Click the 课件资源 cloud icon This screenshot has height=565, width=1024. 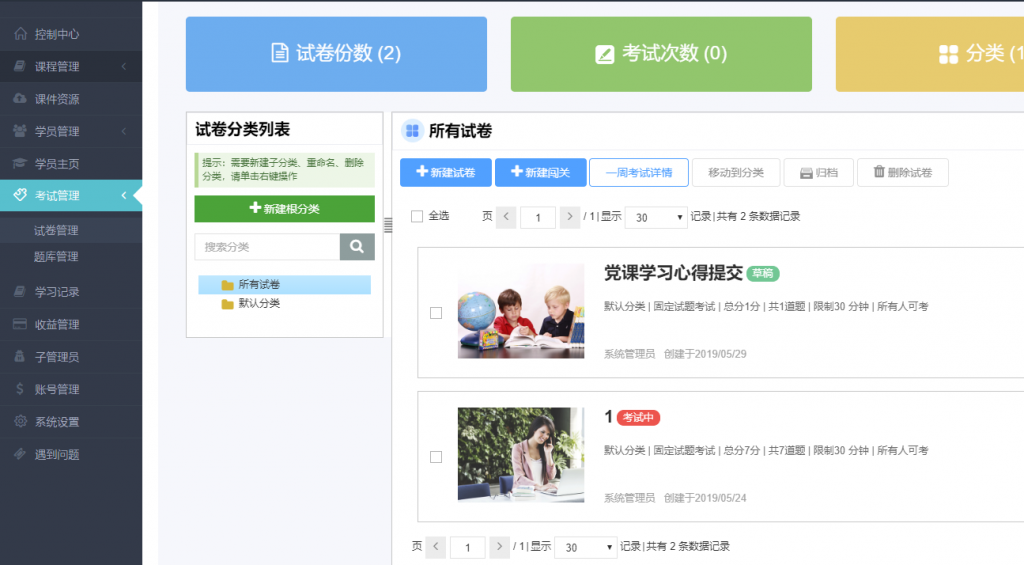pyautogui.click(x=20, y=99)
